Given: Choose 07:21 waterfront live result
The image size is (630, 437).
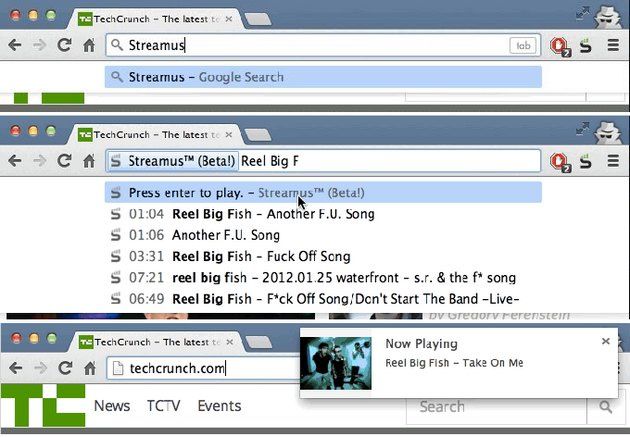Looking at the screenshot, I should pos(323,278).
